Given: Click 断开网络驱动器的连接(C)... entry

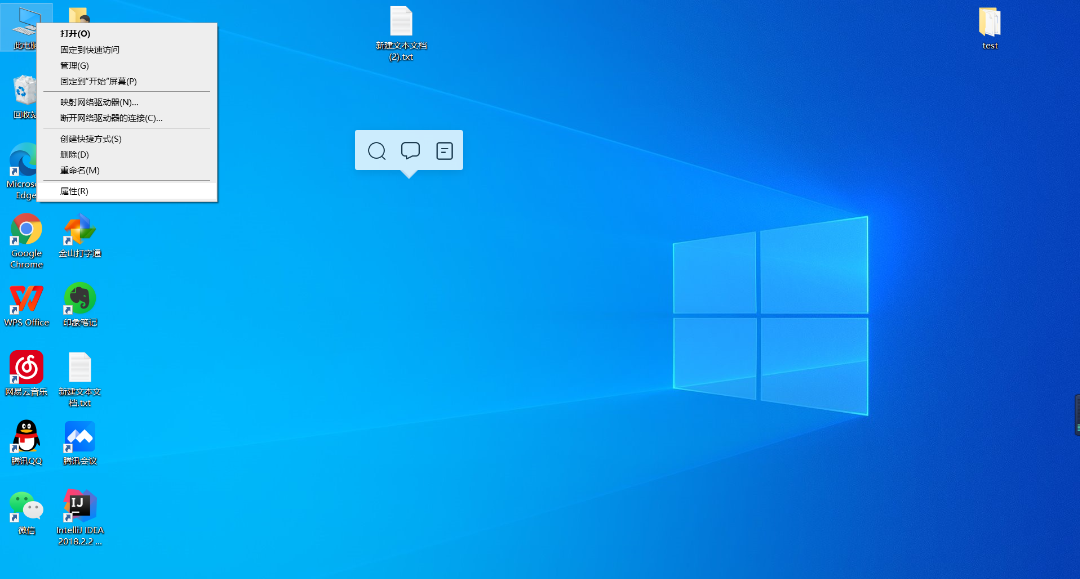Looking at the screenshot, I should pos(127,118).
